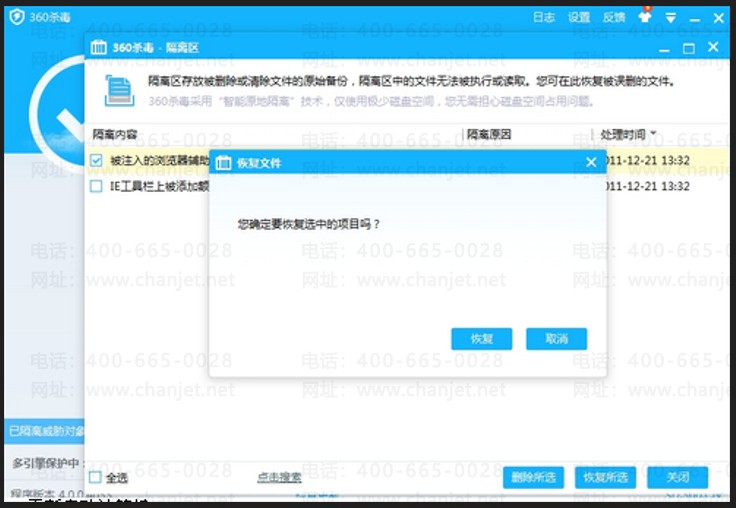Screen dimensions: 736x508
Task: Minimize the 360杀毒 main window
Action: [695, 20]
